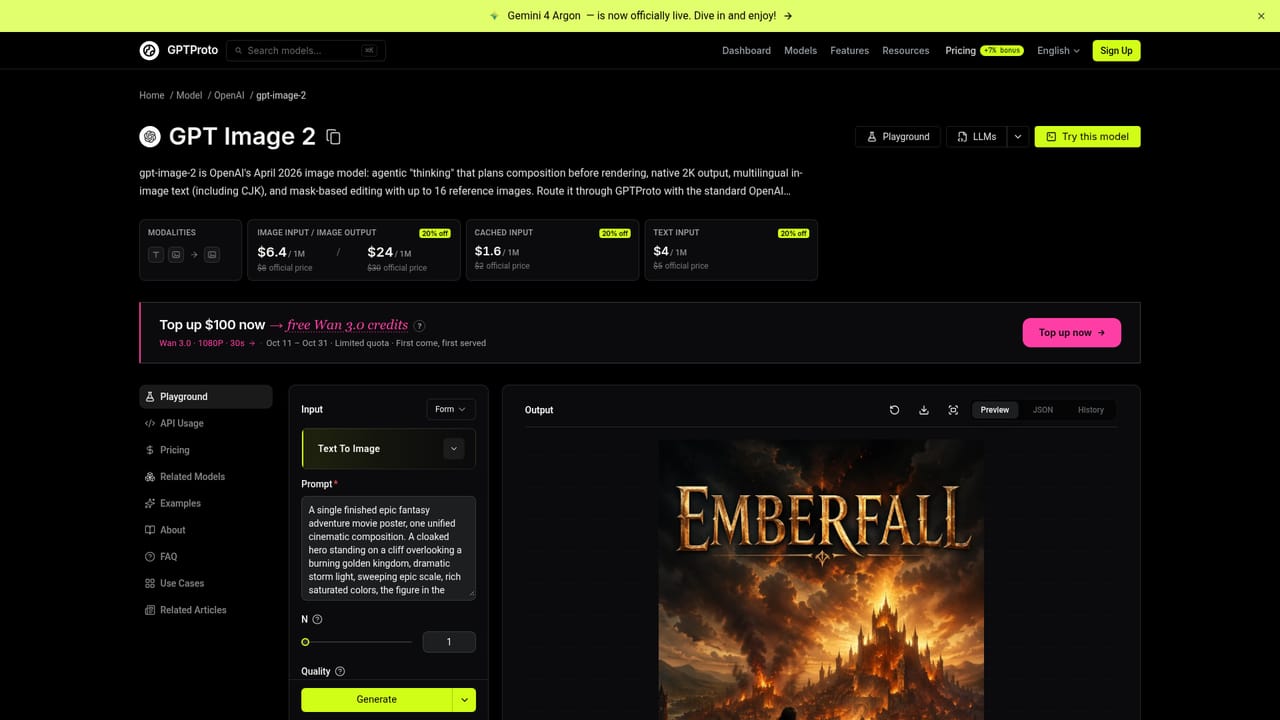Open Related Articles in sidebar
Viewport: 1280px width, 720px height.
[205, 610]
